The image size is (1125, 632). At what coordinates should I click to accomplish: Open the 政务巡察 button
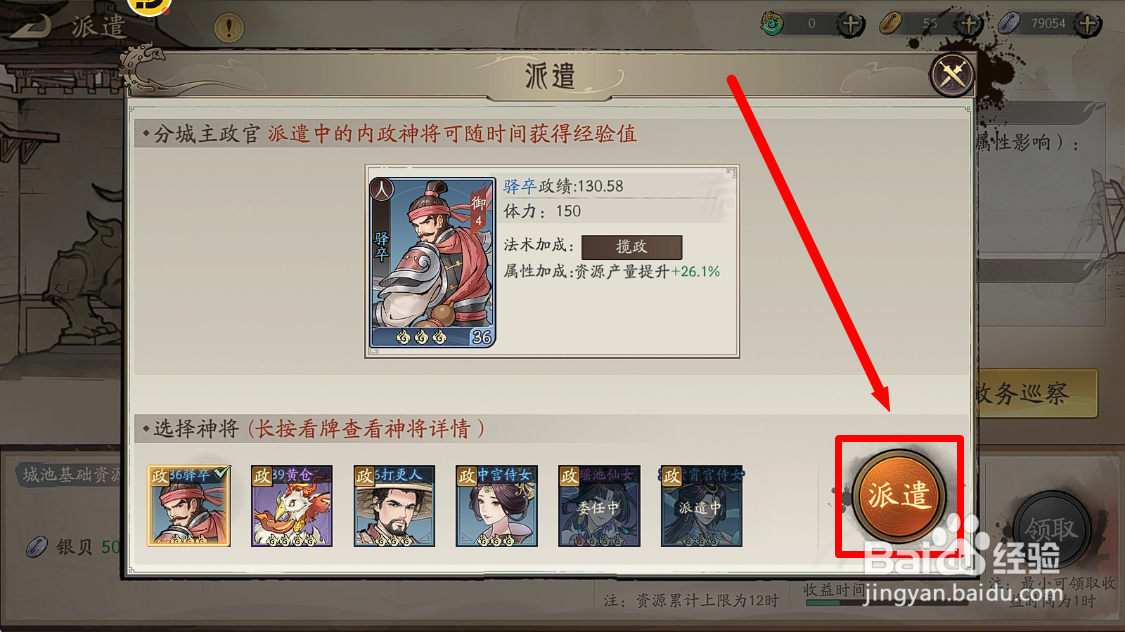click(1036, 393)
